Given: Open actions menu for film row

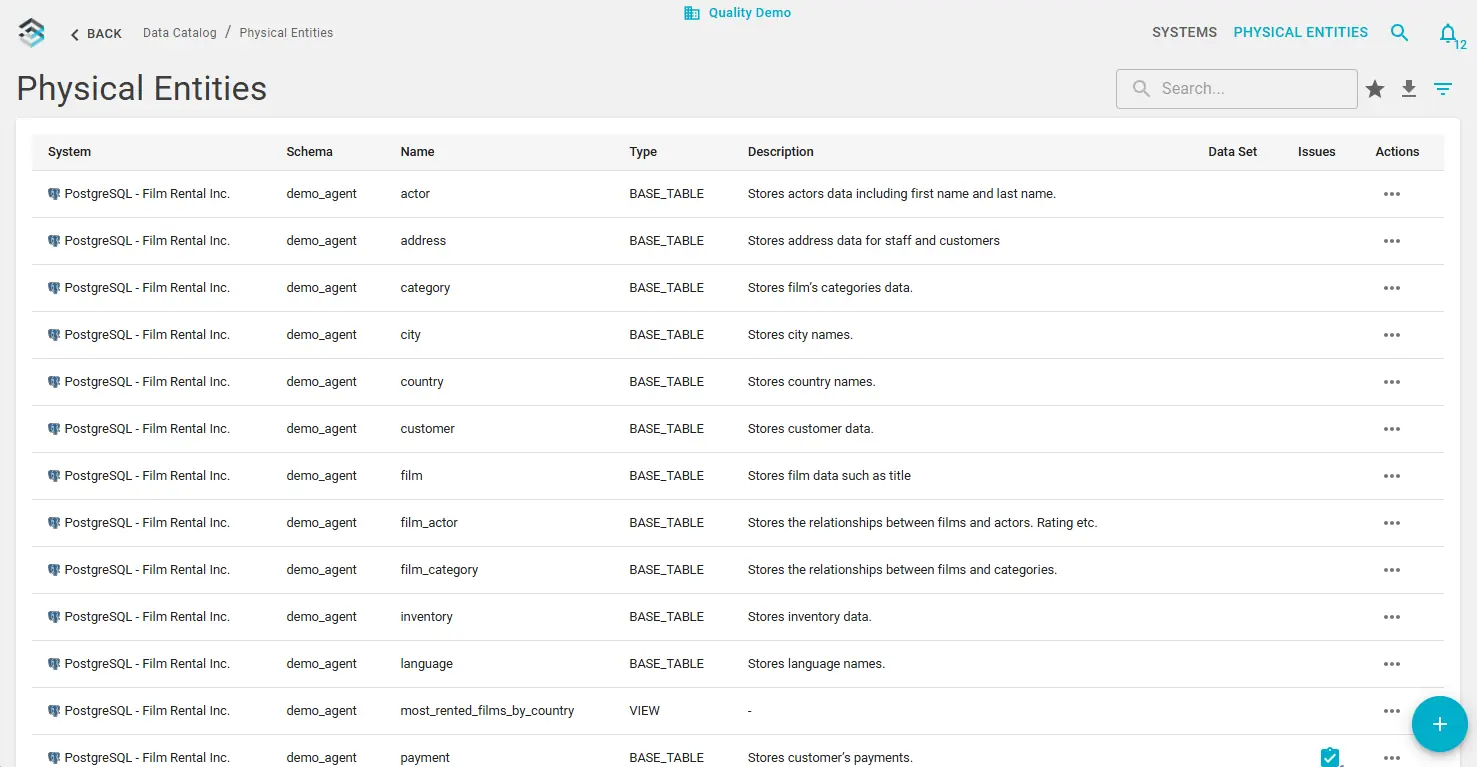Looking at the screenshot, I should coord(1391,476).
